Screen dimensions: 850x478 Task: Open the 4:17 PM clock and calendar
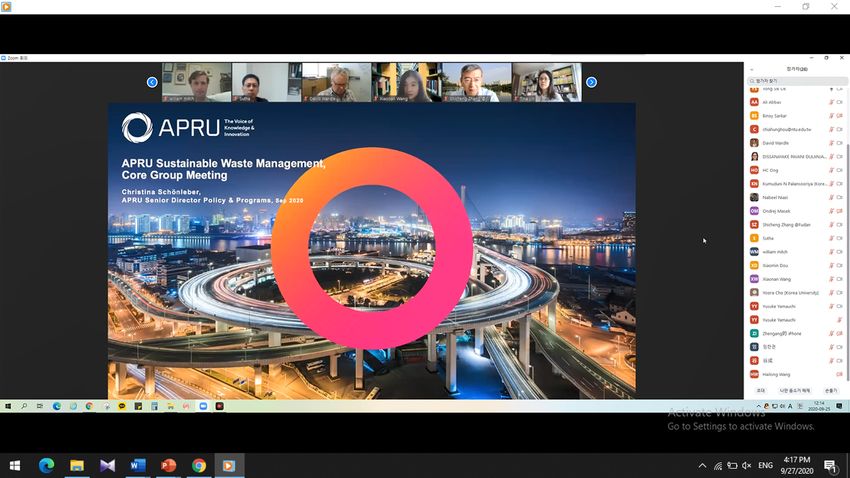click(x=797, y=466)
